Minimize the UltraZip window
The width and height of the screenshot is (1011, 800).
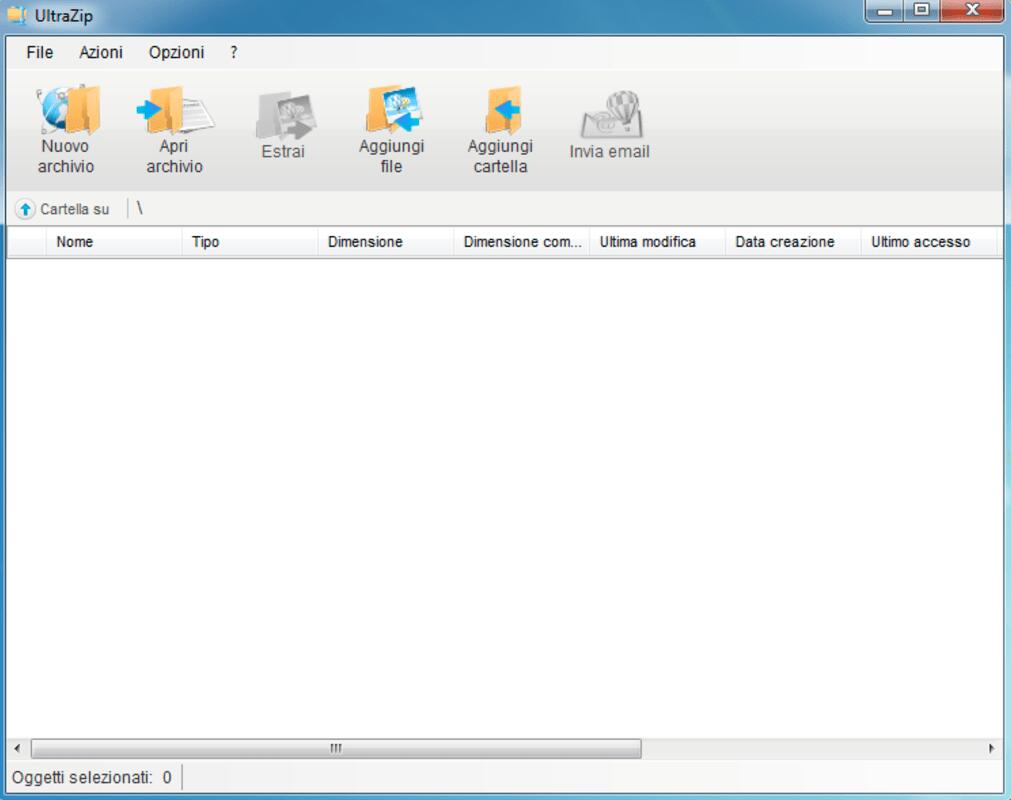pos(885,11)
